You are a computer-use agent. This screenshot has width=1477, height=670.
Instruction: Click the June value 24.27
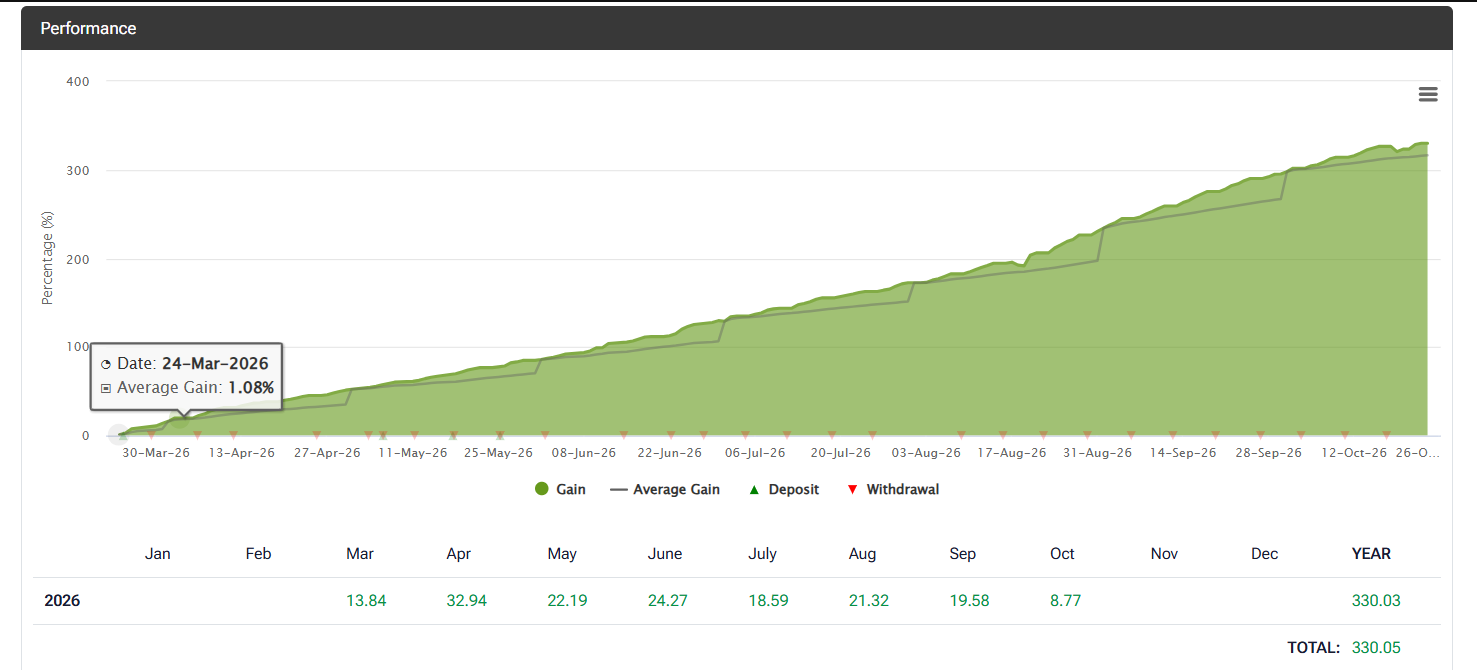(x=668, y=601)
